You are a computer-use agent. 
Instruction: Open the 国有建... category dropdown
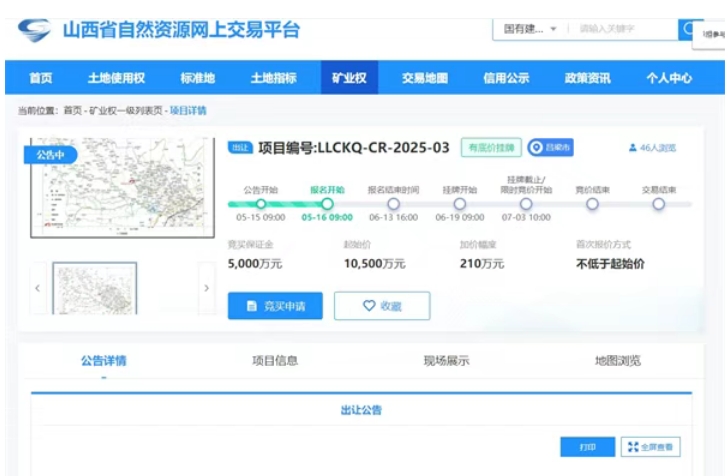(x=530, y=29)
